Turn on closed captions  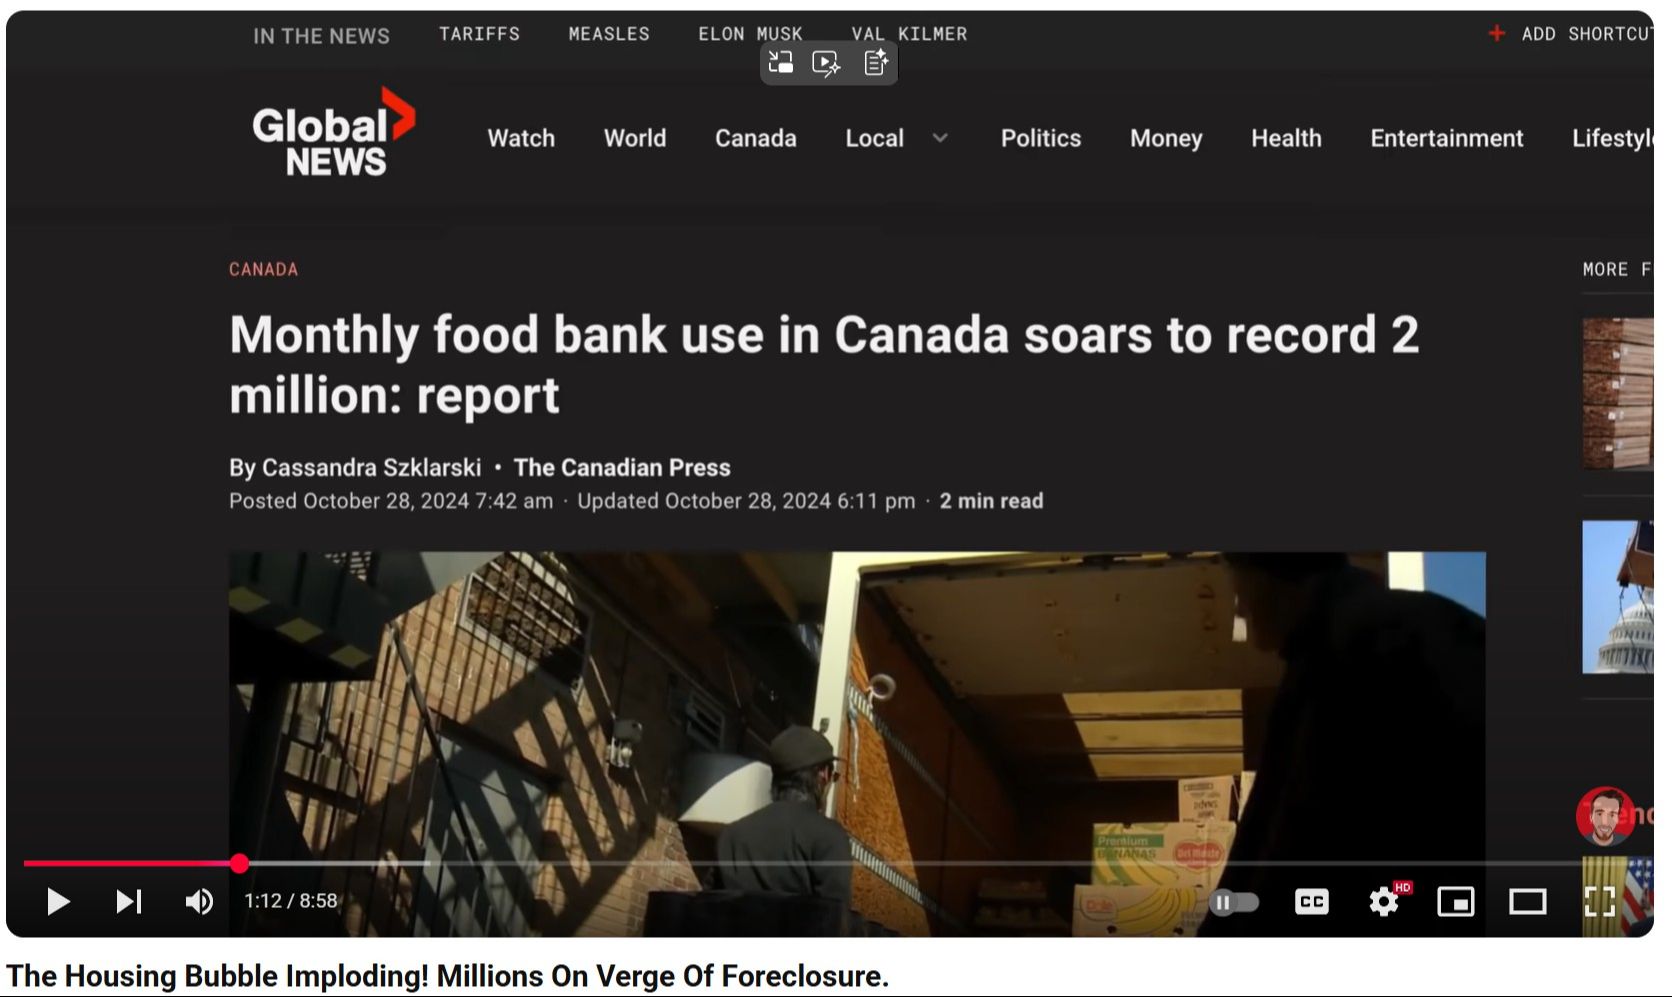coord(1311,902)
